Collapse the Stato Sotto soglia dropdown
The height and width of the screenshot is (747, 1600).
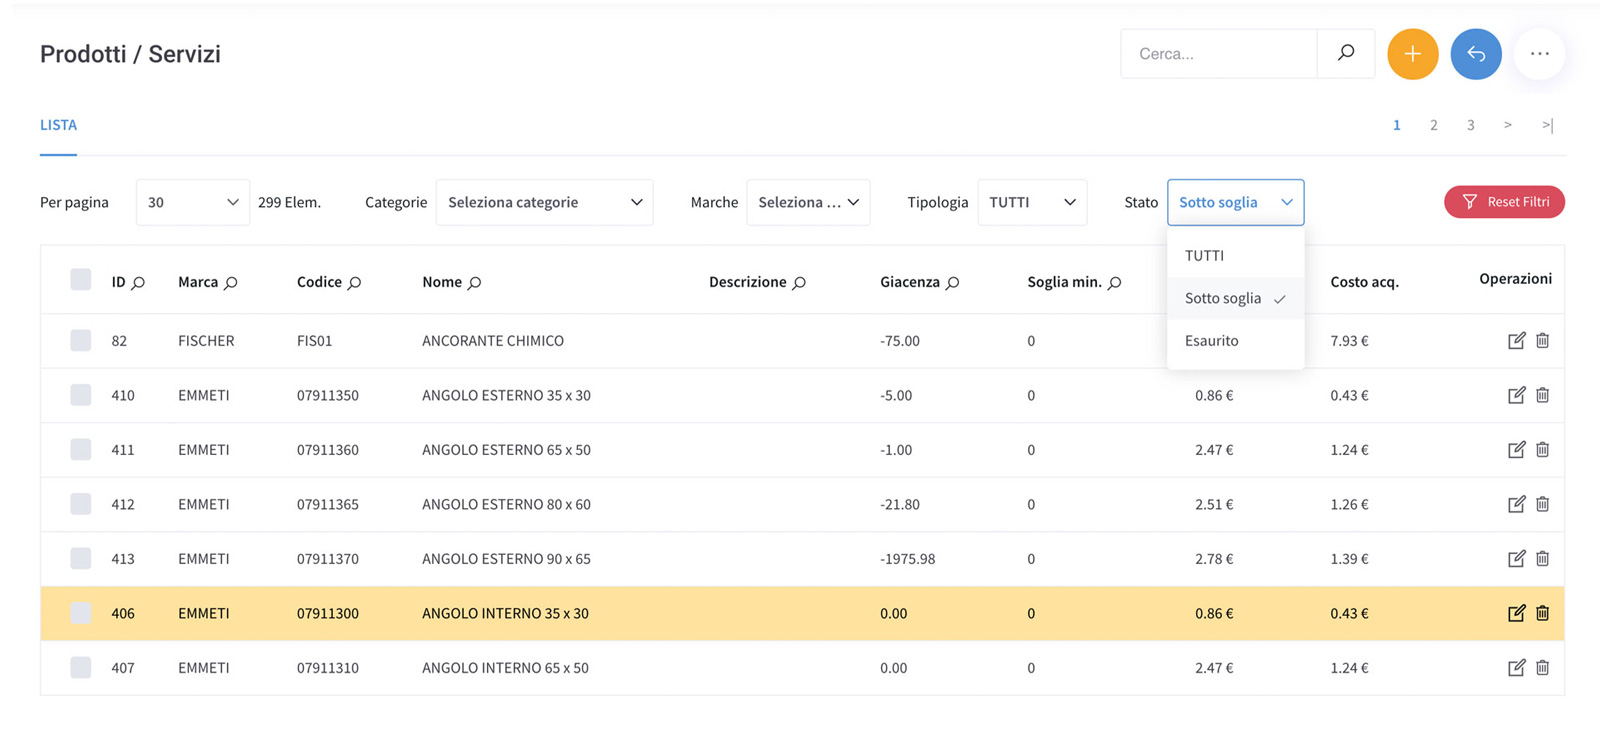[x=1235, y=202]
